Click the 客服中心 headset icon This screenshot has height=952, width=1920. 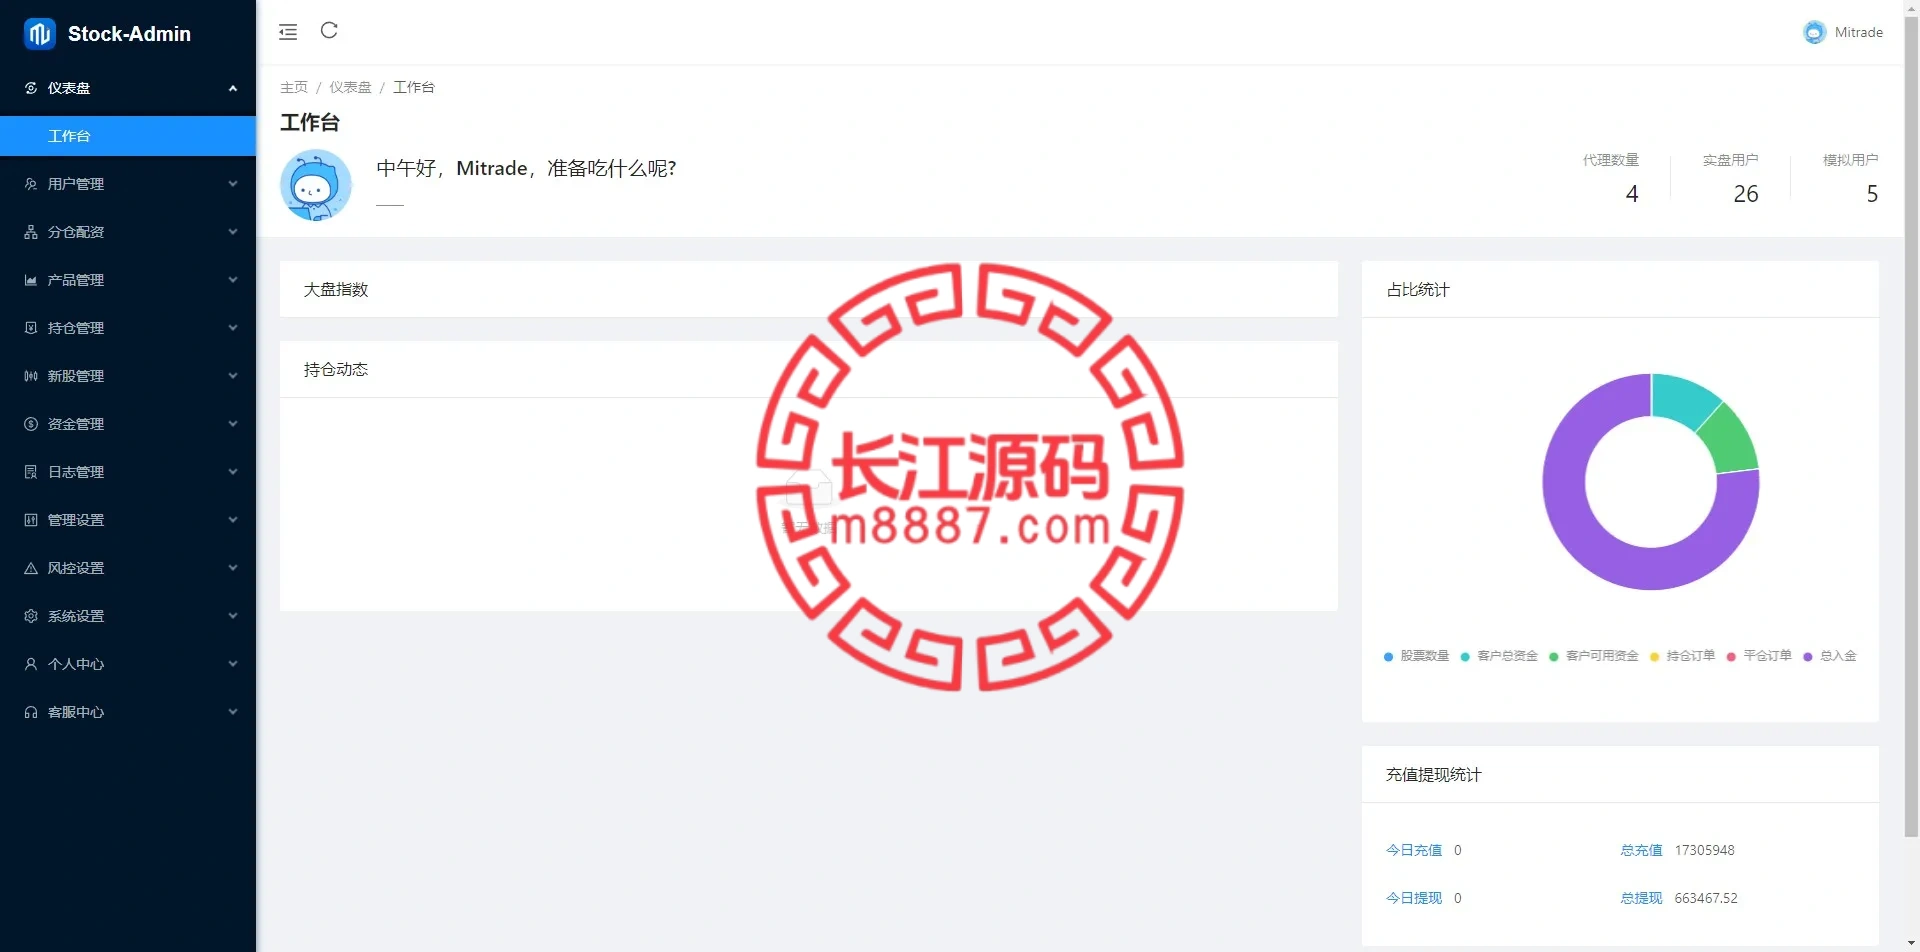(31, 712)
